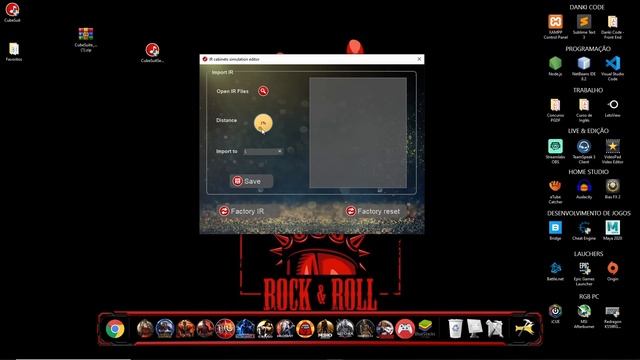The image size is (640, 360).
Task: Open Bias FX 2 shortcut
Action: (613, 189)
